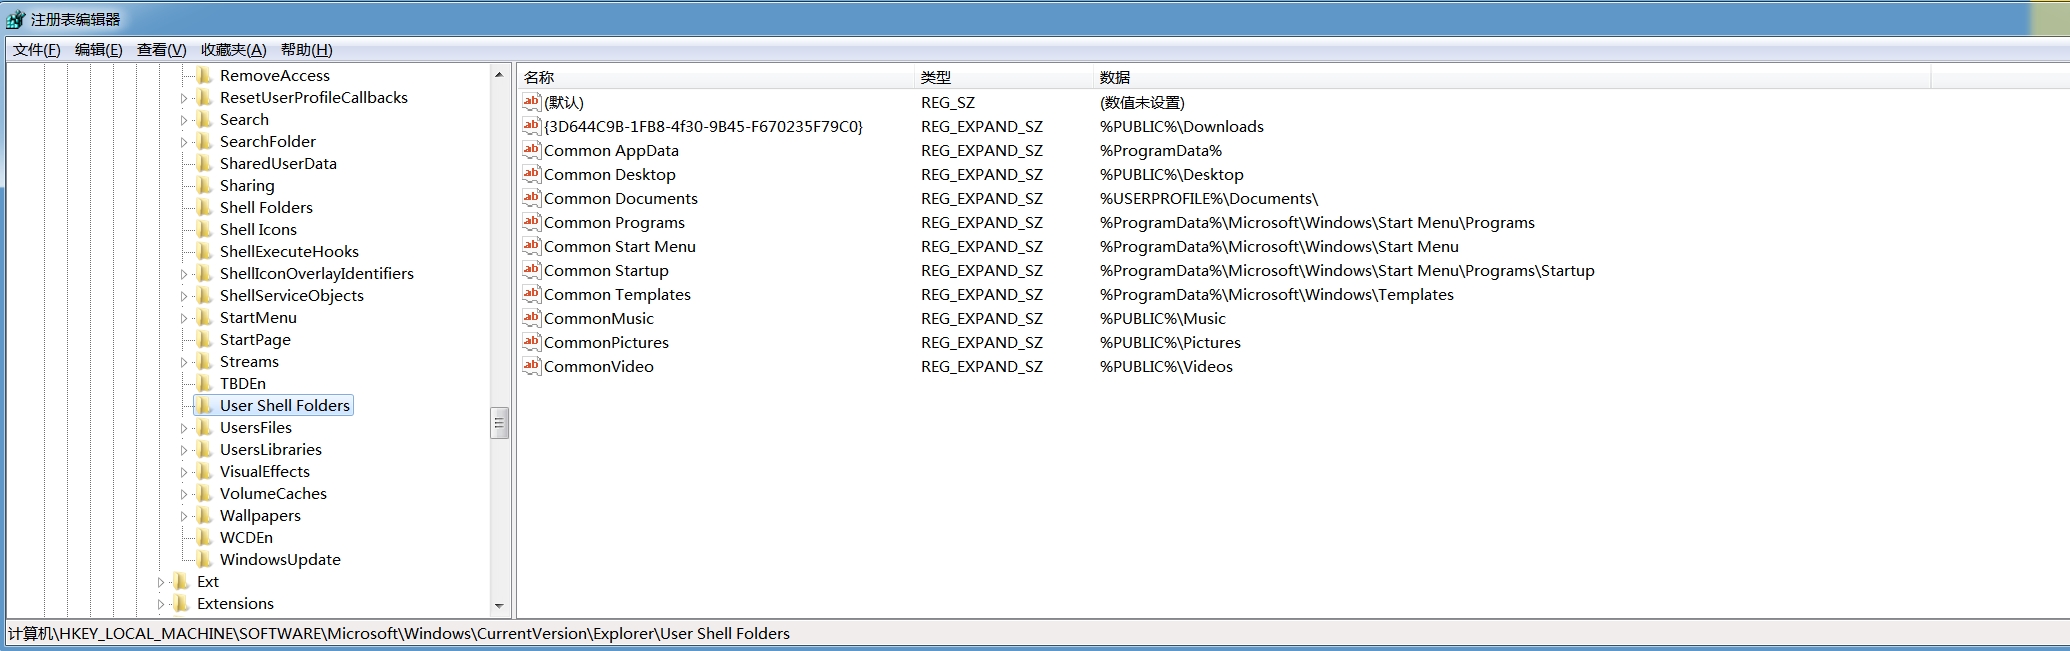
Task: Expand the Wallpapers key
Action: [x=184, y=516]
